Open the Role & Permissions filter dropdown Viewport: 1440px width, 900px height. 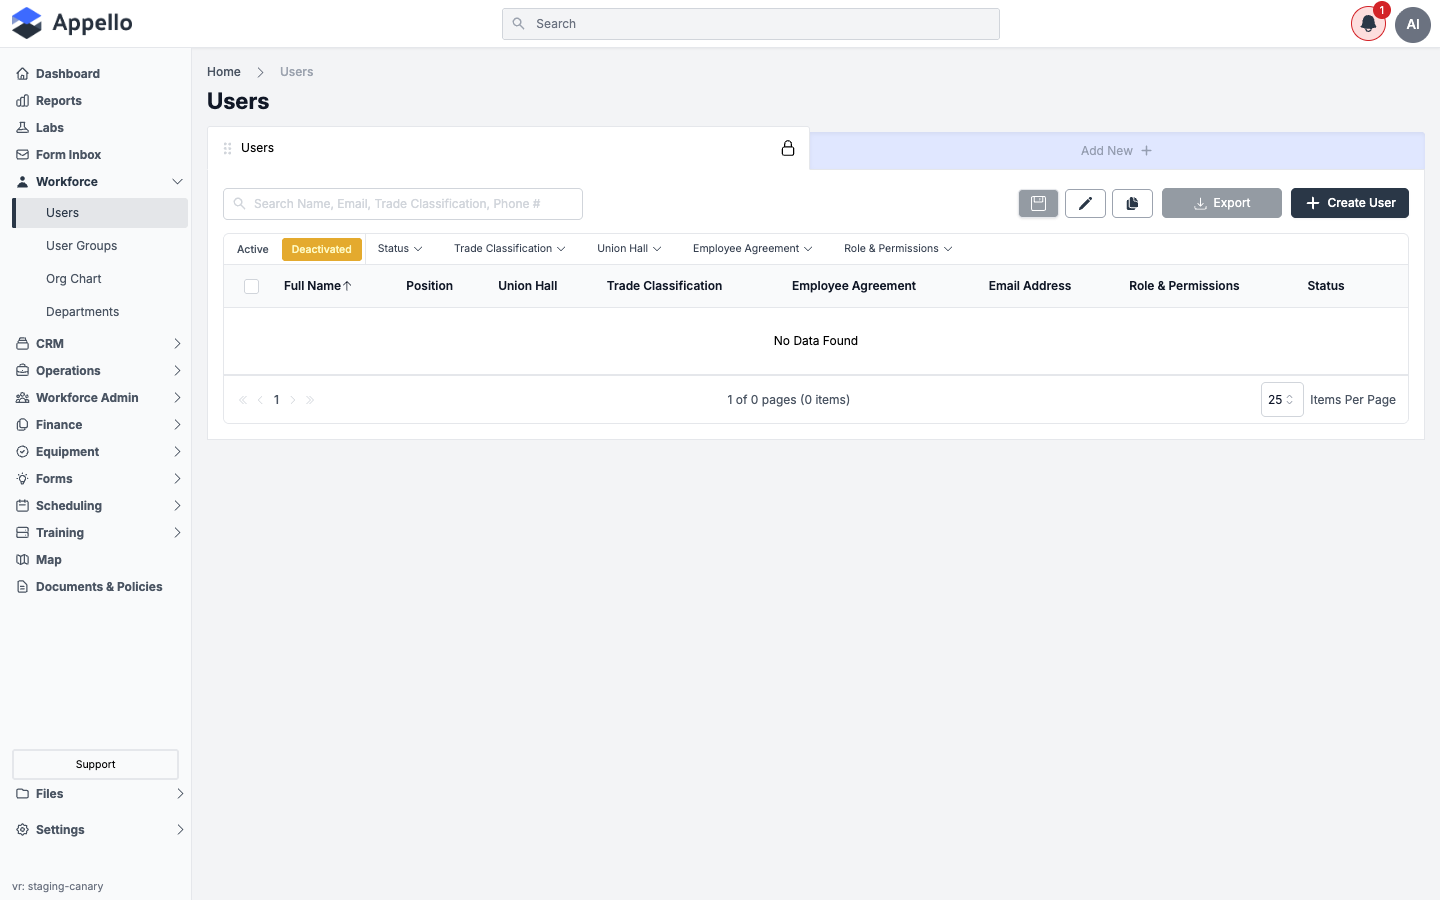[x=898, y=249]
